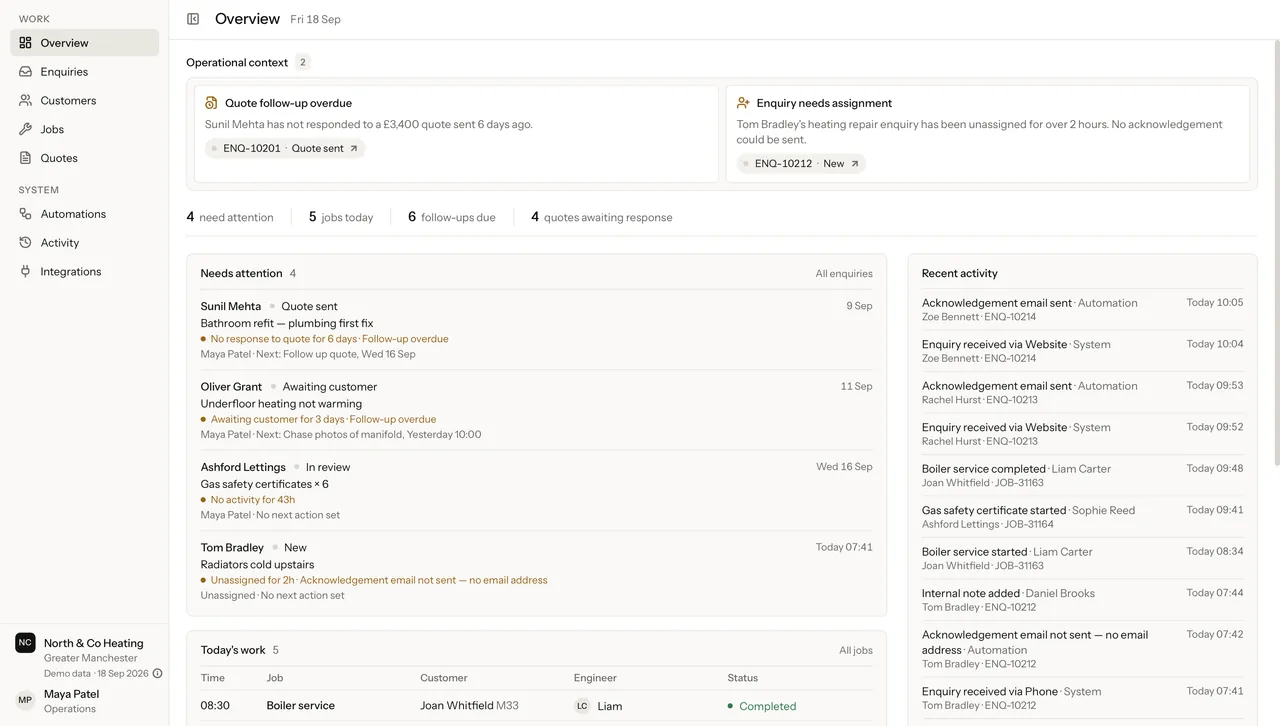Click Joan Whitfield in Today's work table
The height and width of the screenshot is (726, 1280).
(x=457, y=706)
